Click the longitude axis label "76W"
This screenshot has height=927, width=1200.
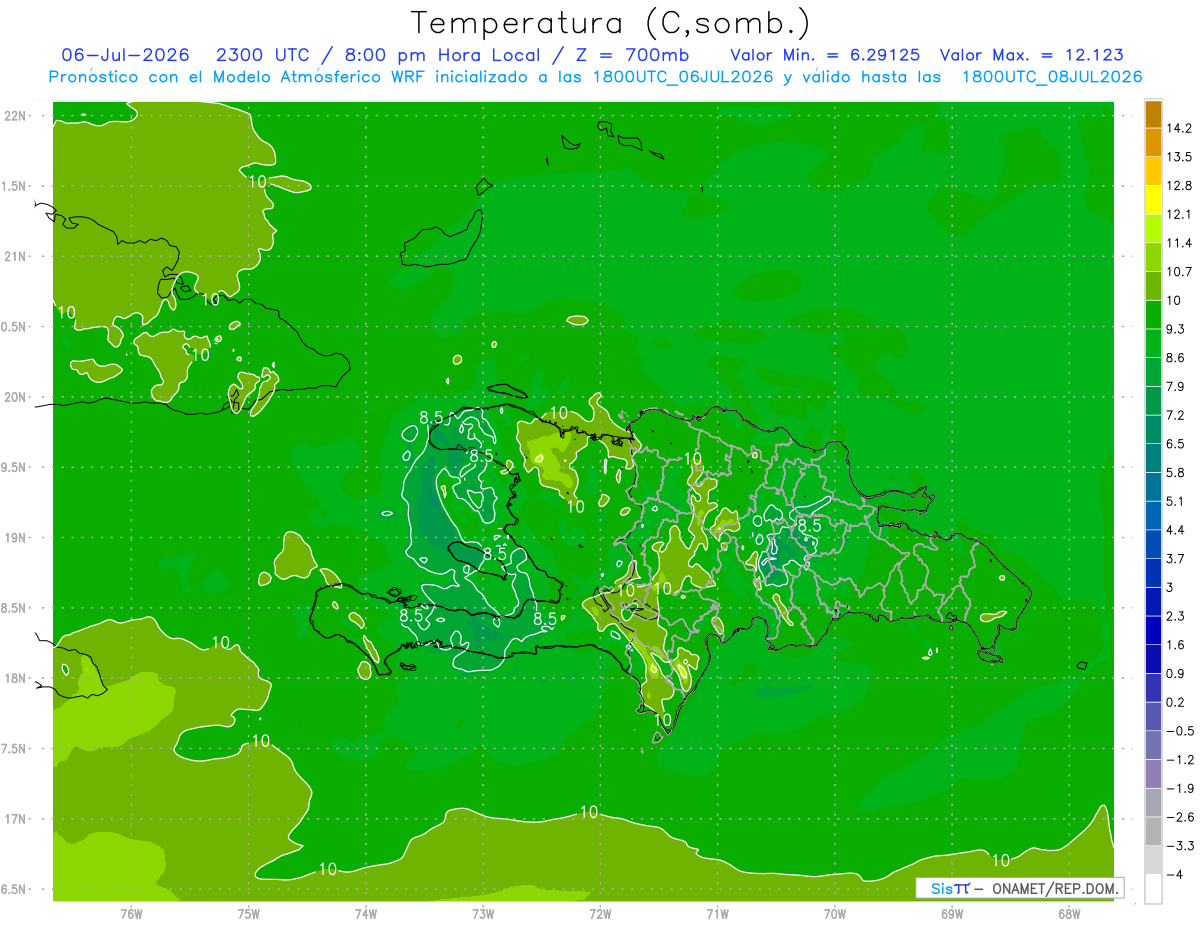pos(132,914)
